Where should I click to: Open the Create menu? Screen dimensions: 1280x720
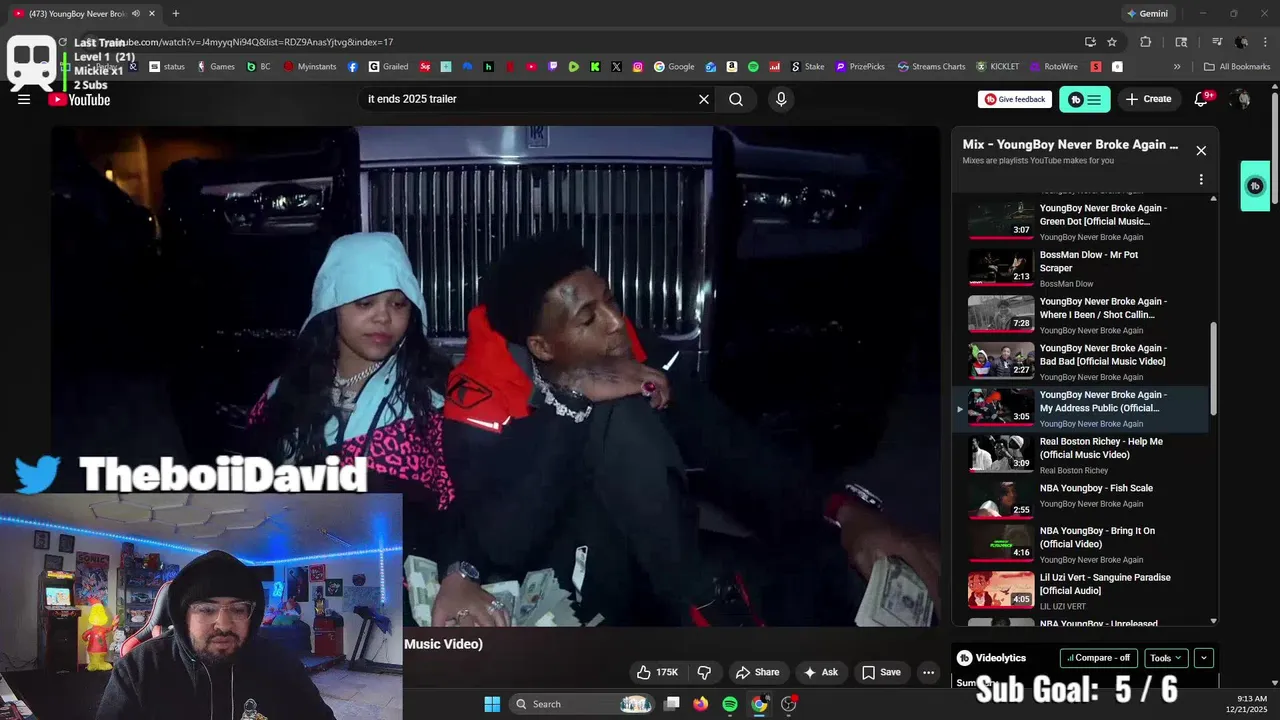point(1149,99)
